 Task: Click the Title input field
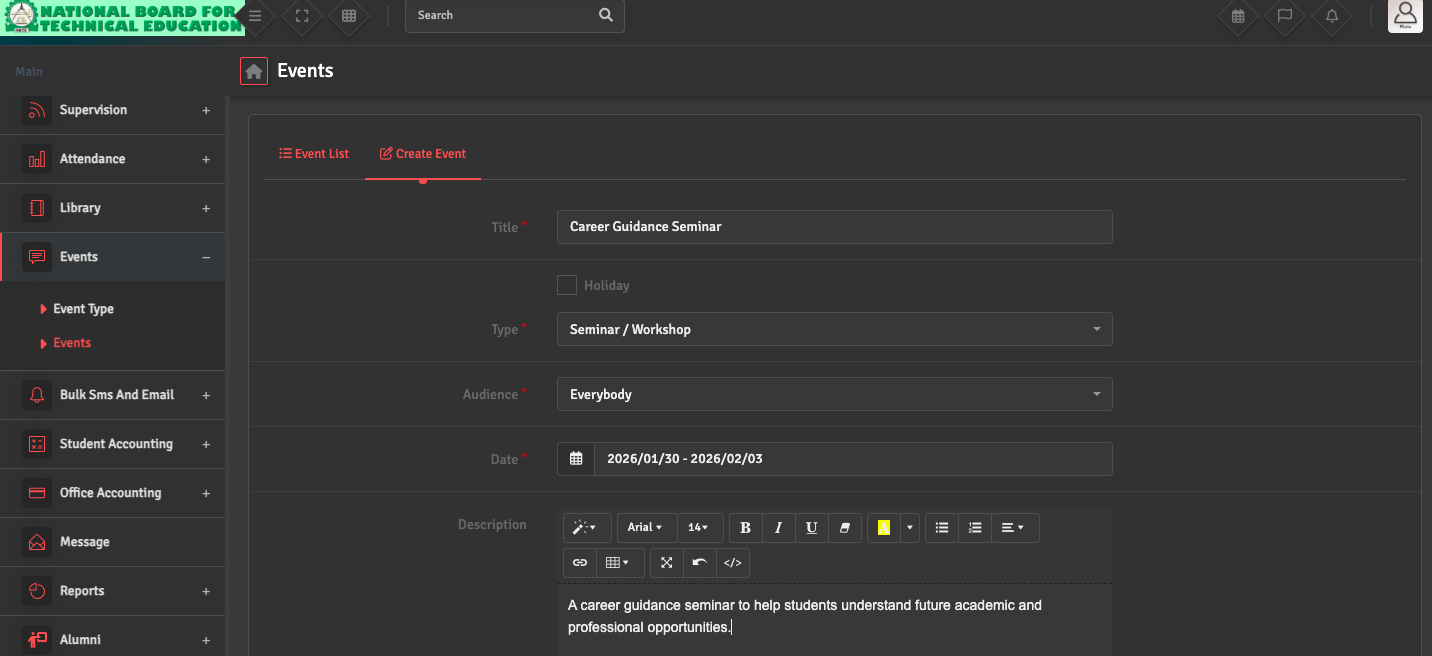tap(834, 227)
